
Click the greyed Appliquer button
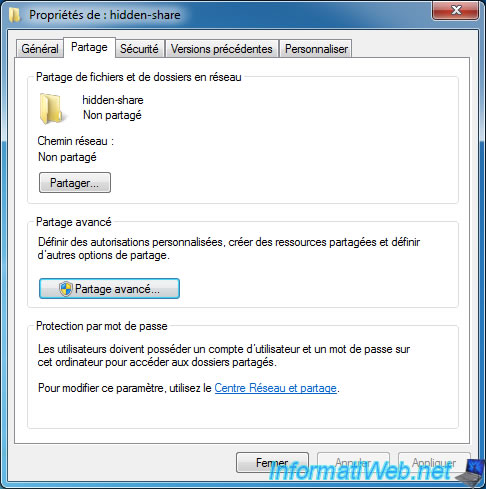[x=434, y=462]
